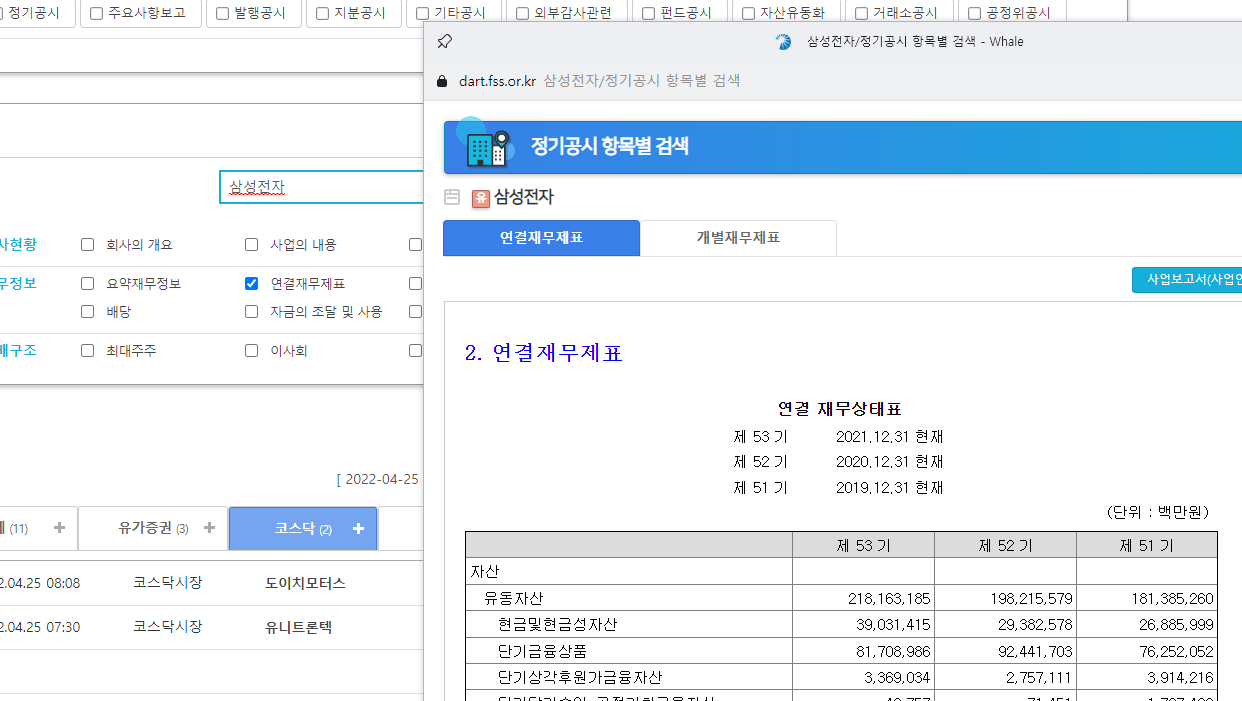
Task: Click the dart.fss.or.kr address text
Action: pos(497,81)
